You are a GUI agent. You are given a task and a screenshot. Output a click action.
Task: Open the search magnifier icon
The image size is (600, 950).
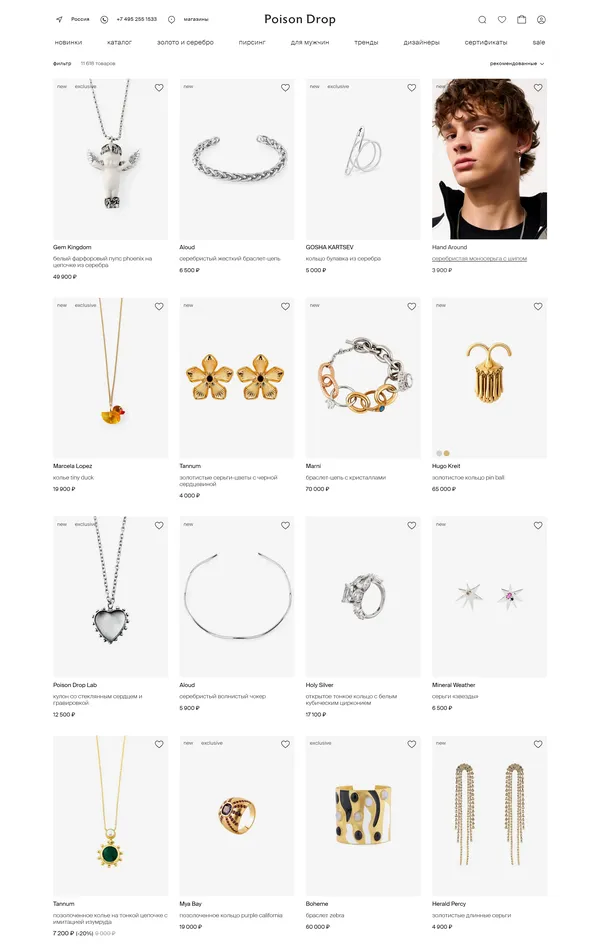pyautogui.click(x=482, y=19)
